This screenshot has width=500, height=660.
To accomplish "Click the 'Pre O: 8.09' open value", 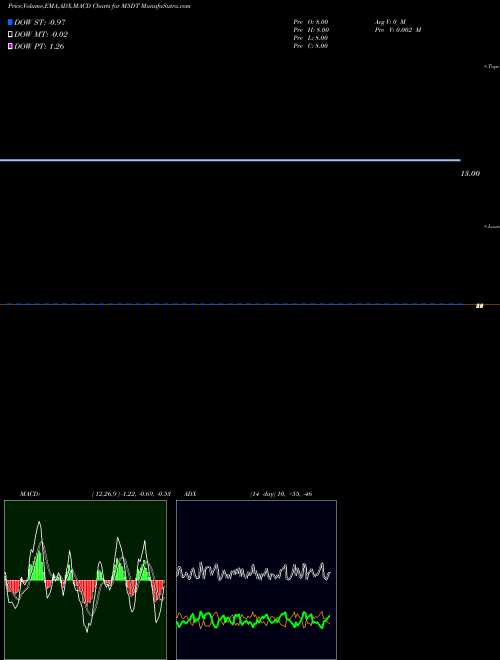I will [x=311, y=22].
